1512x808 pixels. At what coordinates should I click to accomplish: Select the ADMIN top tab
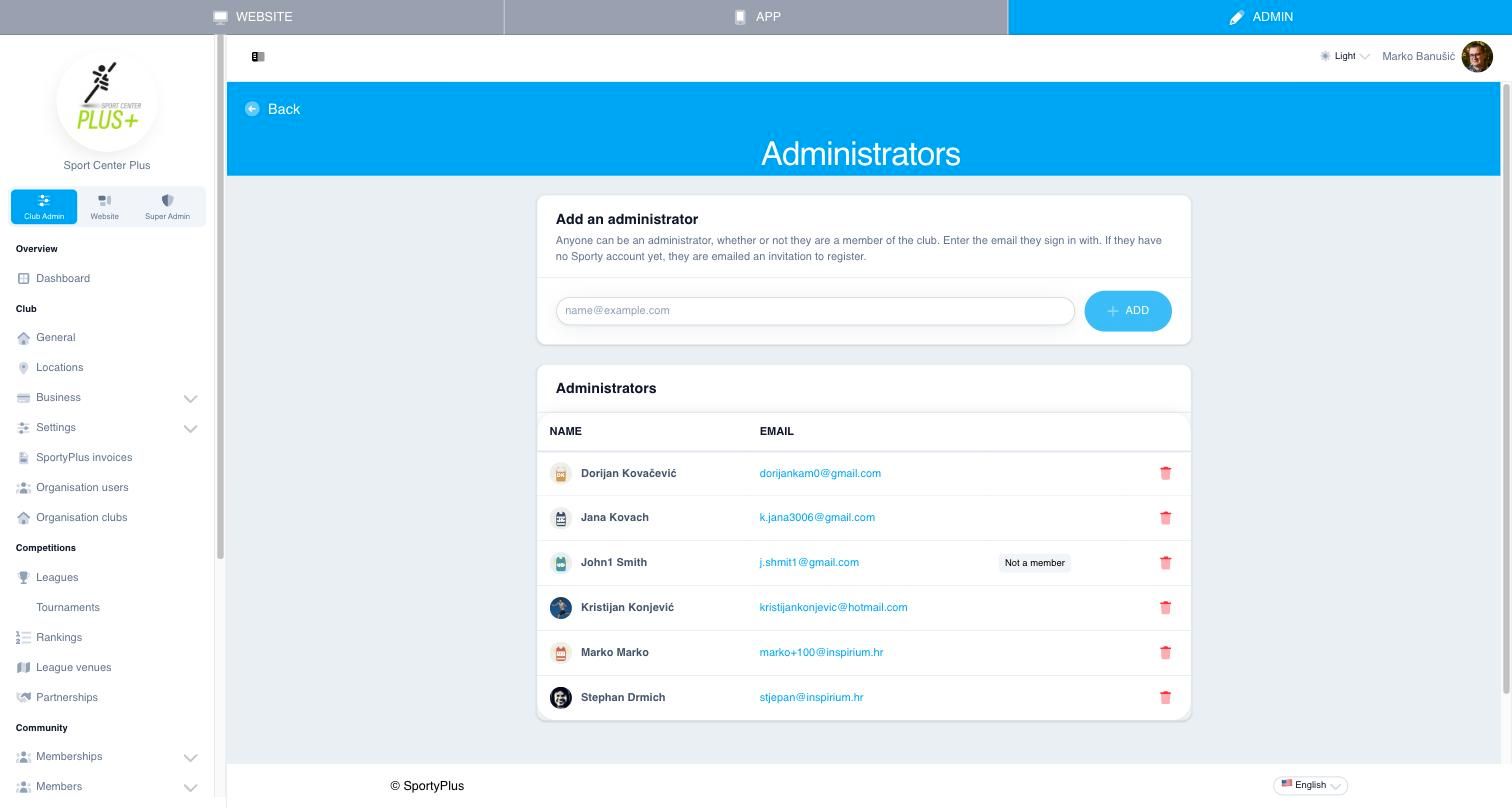point(1260,17)
